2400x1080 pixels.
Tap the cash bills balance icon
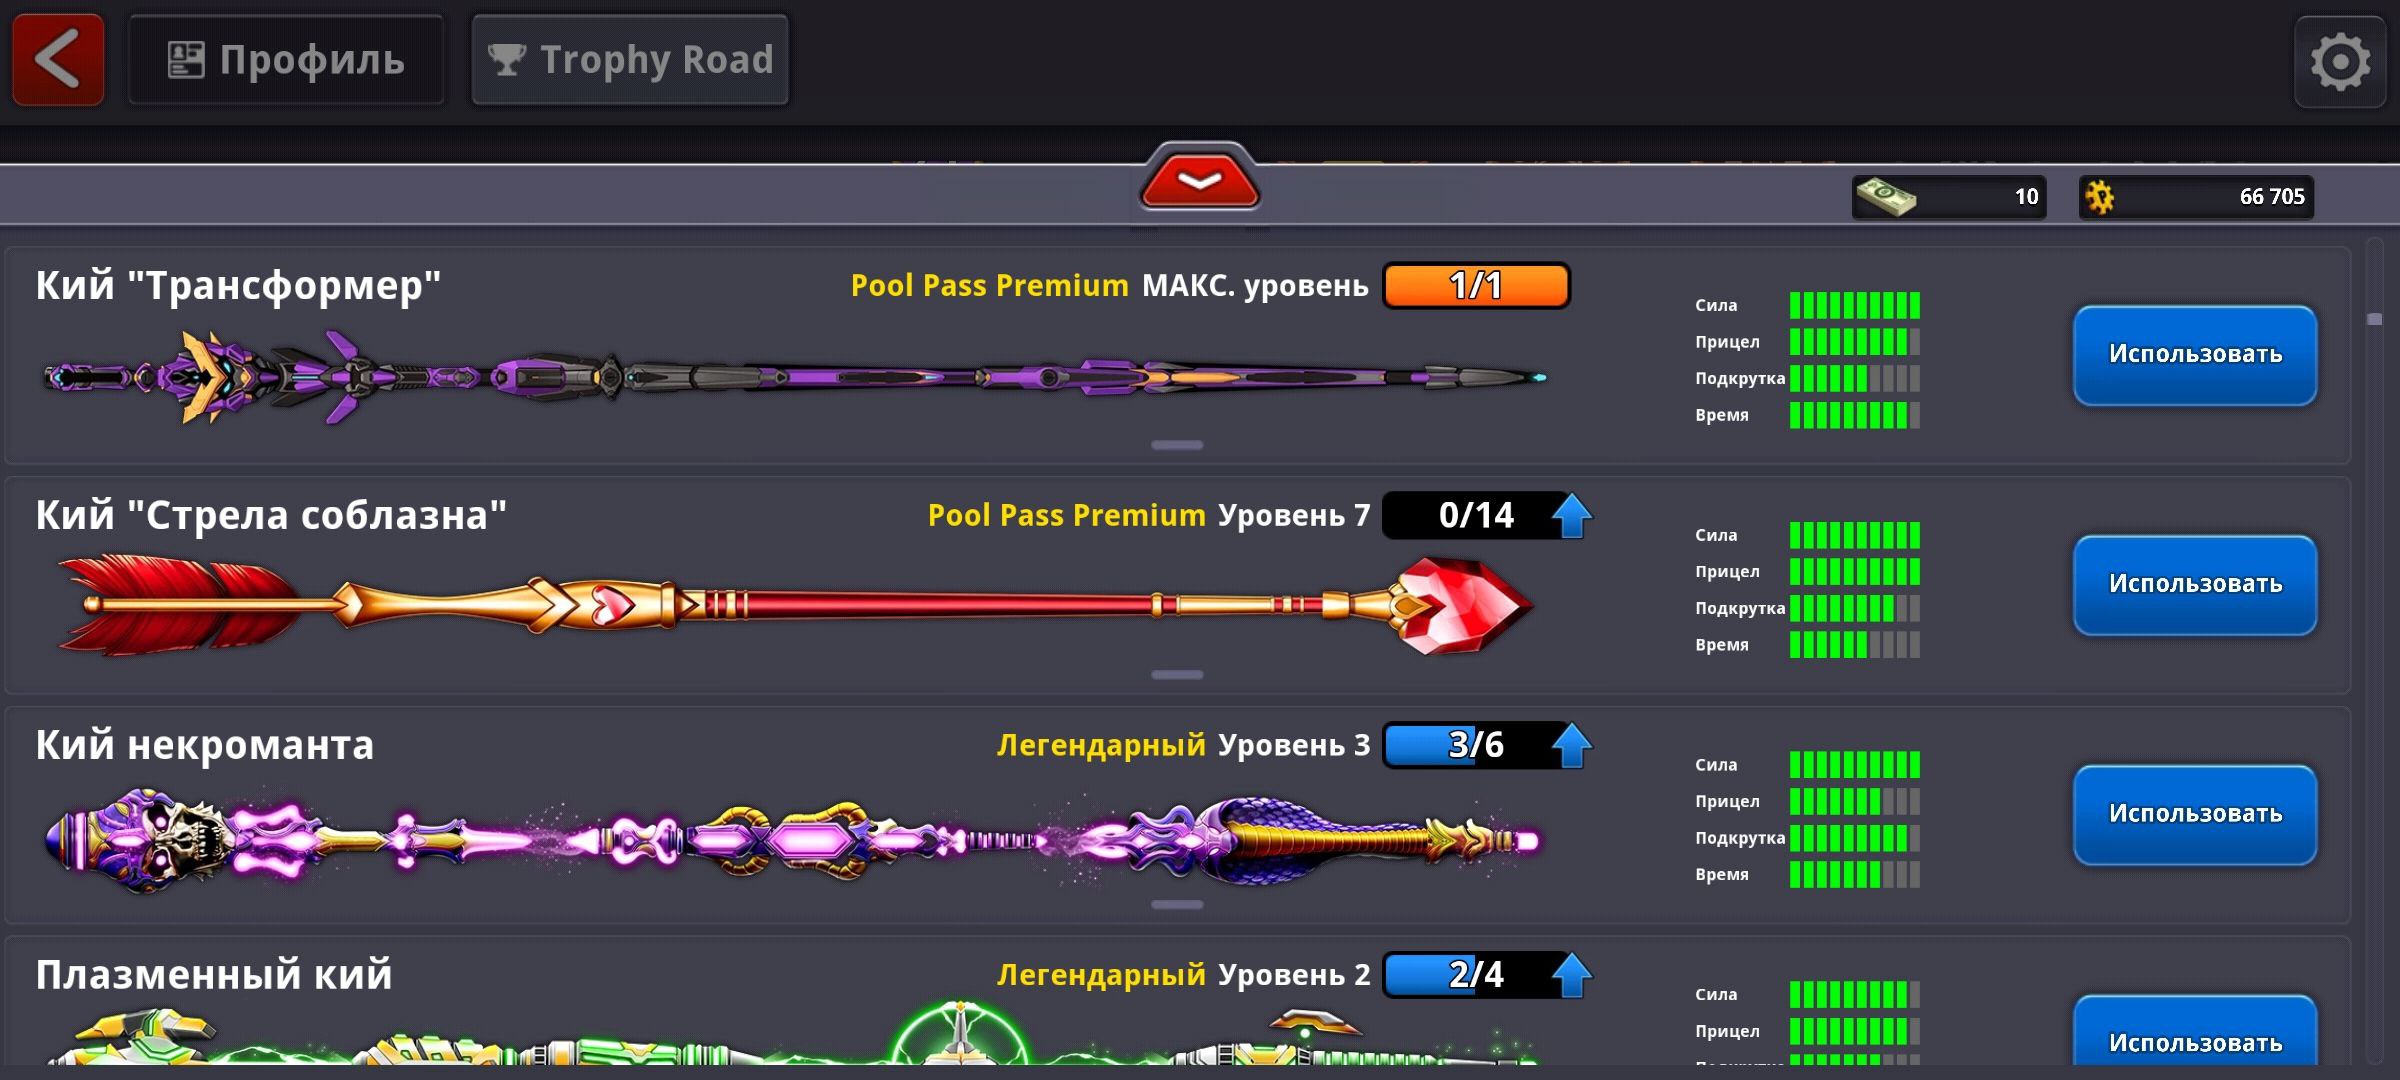1886,197
